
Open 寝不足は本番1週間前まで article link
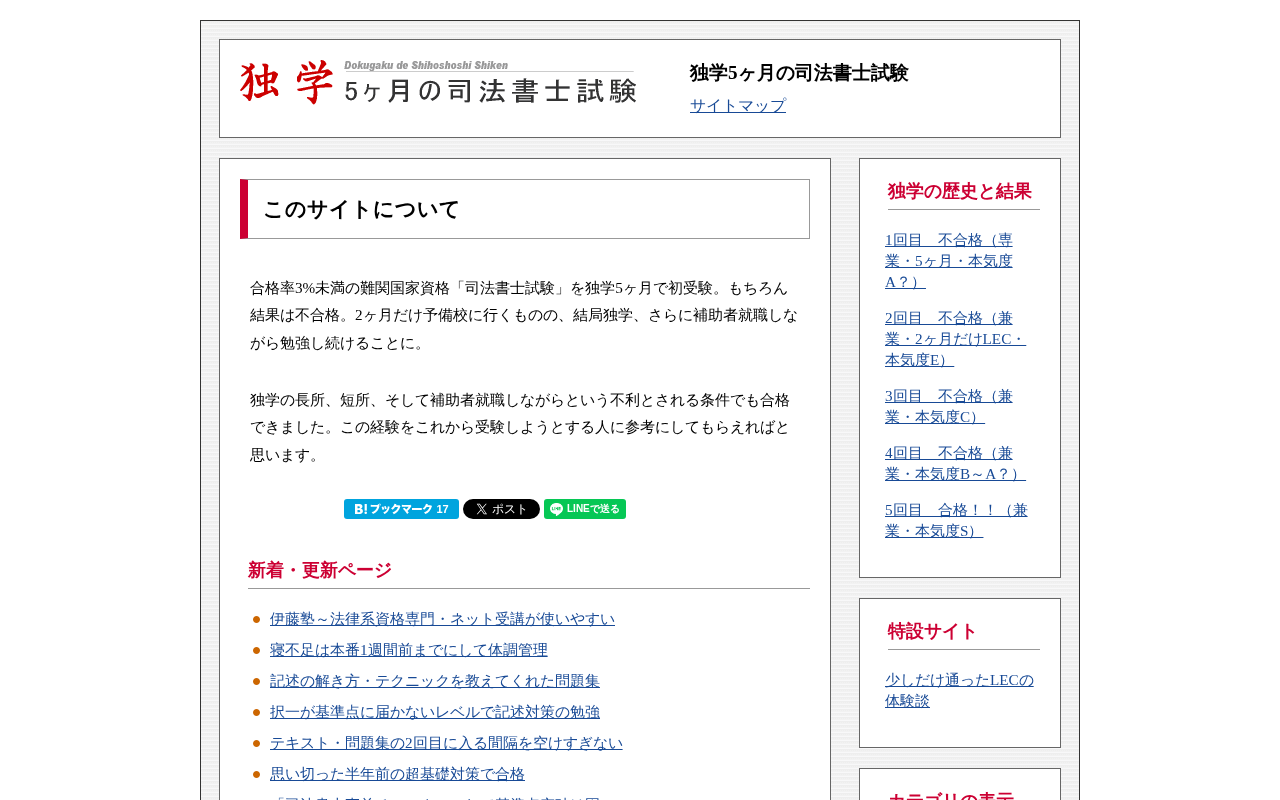(x=409, y=650)
